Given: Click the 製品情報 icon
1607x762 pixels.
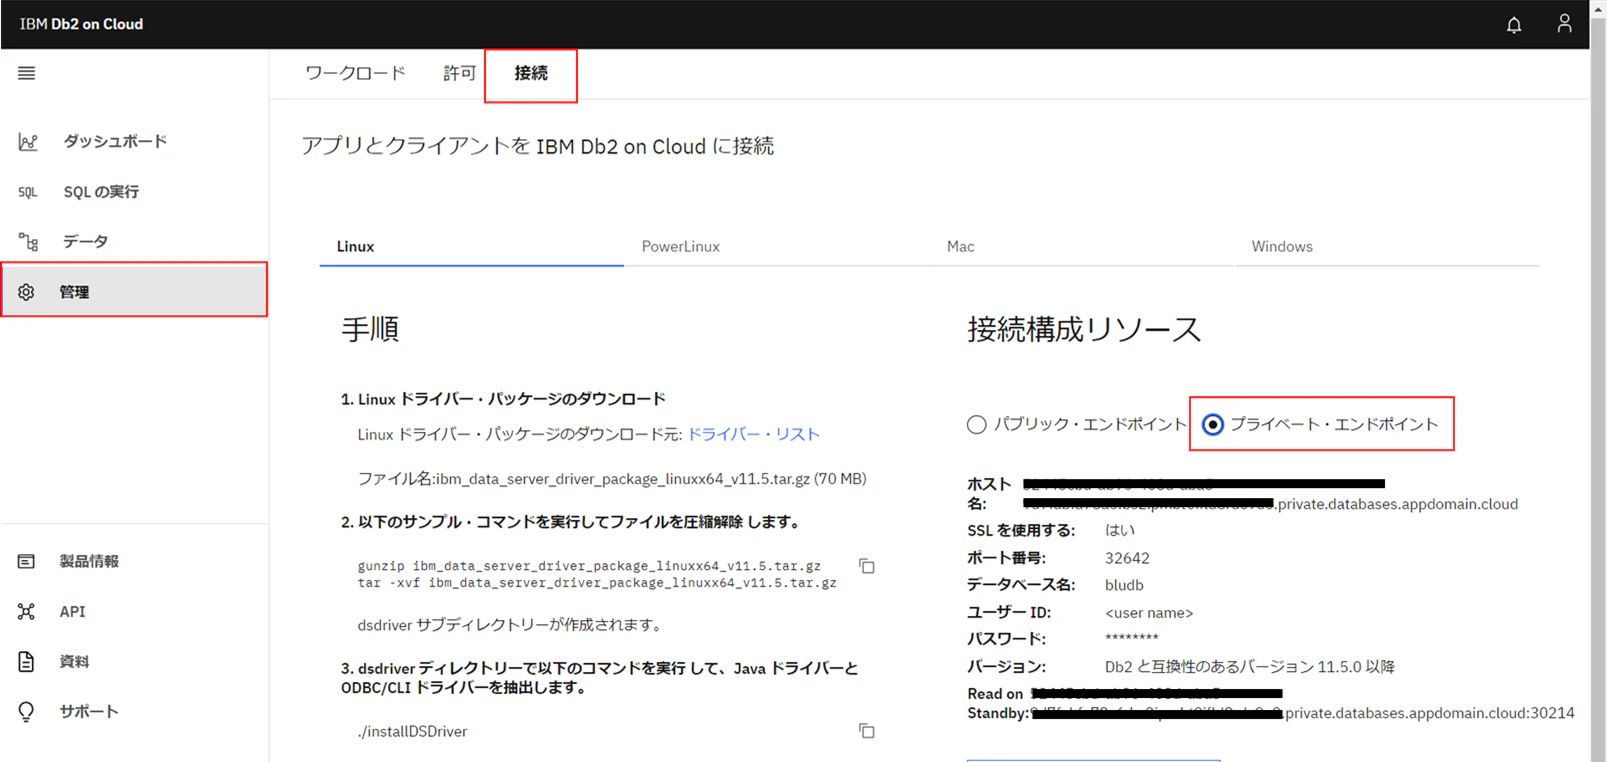Looking at the screenshot, I should click(26, 562).
